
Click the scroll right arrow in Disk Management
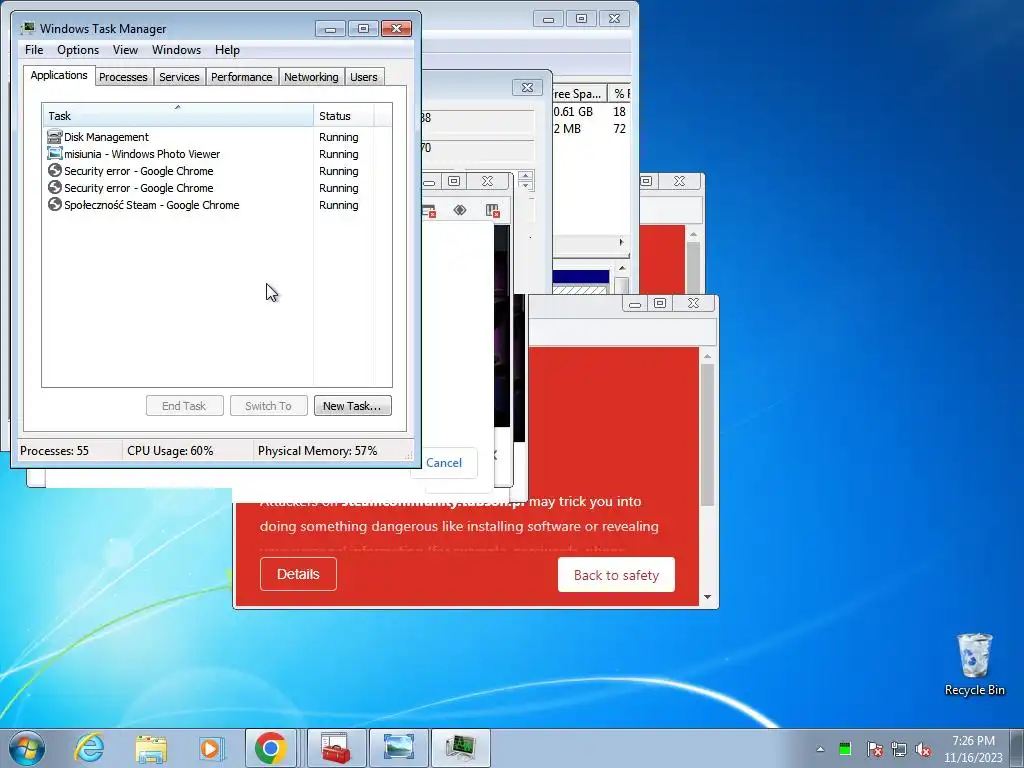pyautogui.click(x=621, y=242)
